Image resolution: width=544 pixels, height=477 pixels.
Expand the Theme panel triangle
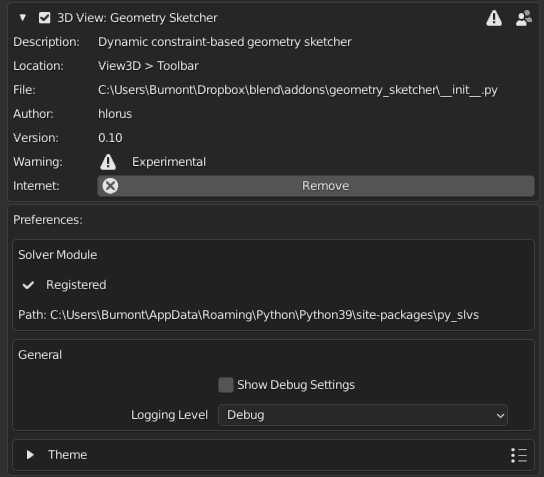[x=30, y=455]
